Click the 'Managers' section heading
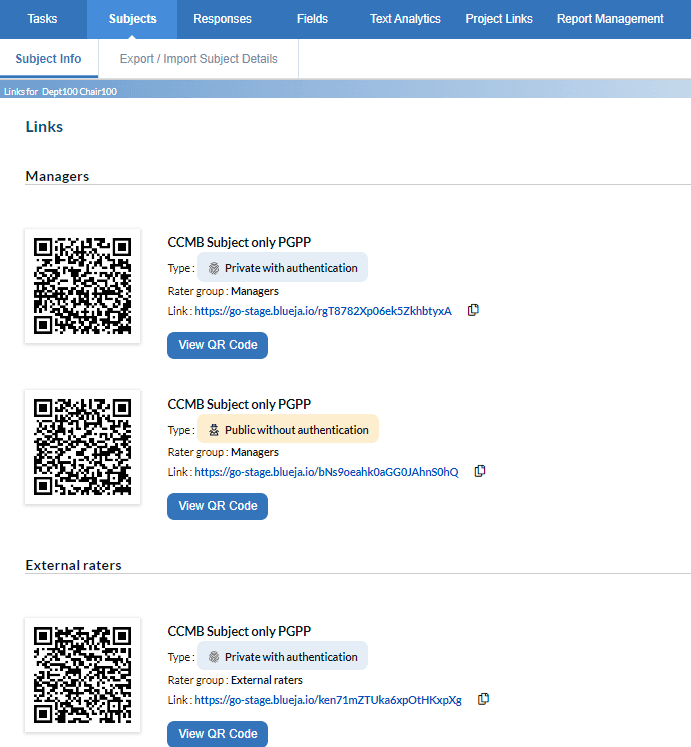 pos(57,176)
